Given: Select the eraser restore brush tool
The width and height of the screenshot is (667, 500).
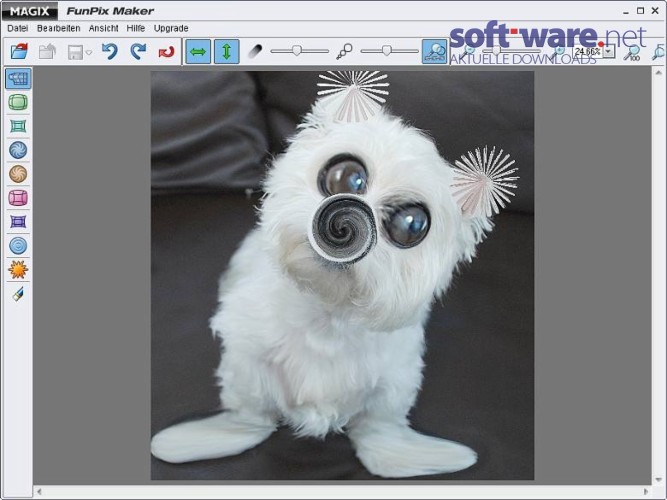Looking at the screenshot, I should [x=18, y=294].
